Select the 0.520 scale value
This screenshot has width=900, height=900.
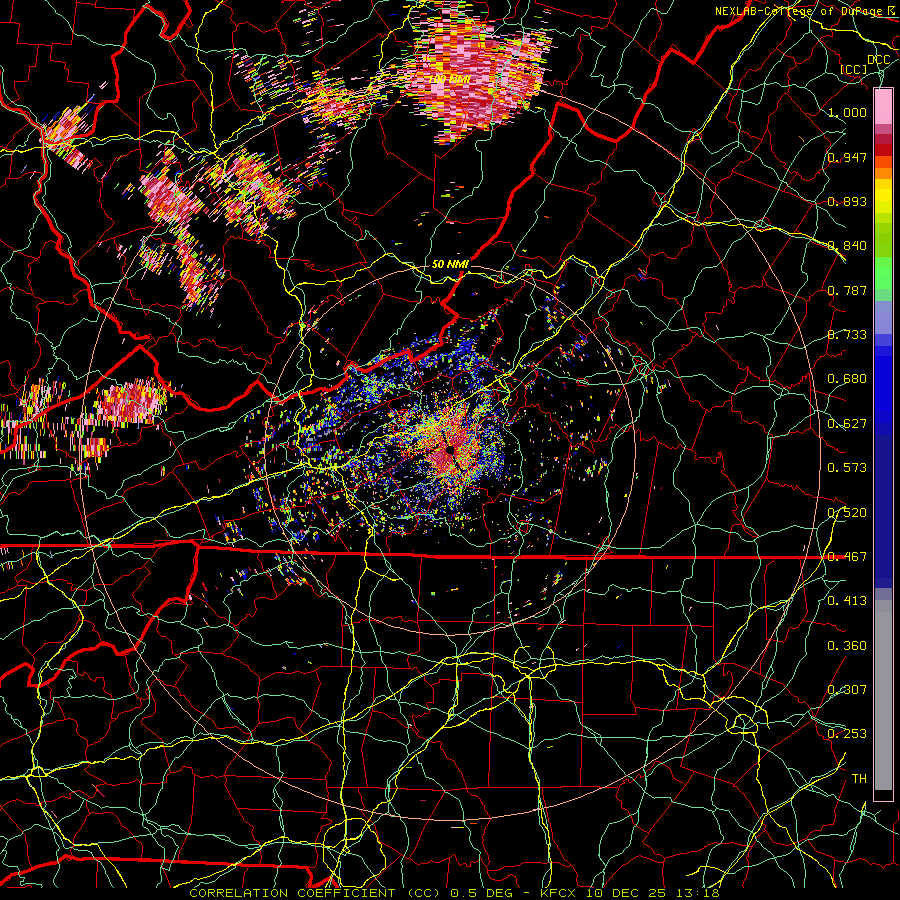click(x=847, y=513)
